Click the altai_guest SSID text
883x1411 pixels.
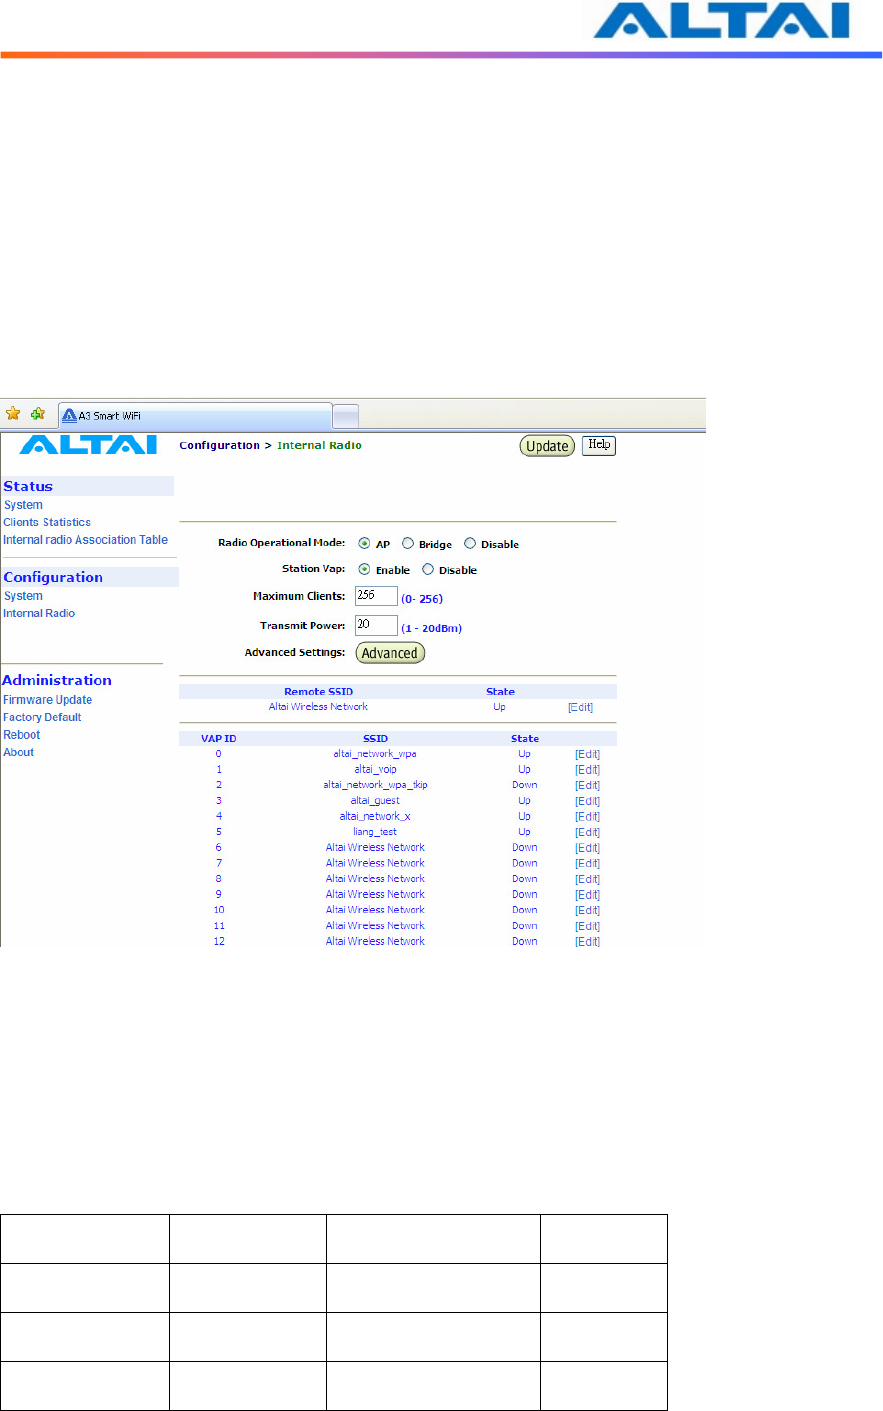pyautogui.click(x=375, y=800)
